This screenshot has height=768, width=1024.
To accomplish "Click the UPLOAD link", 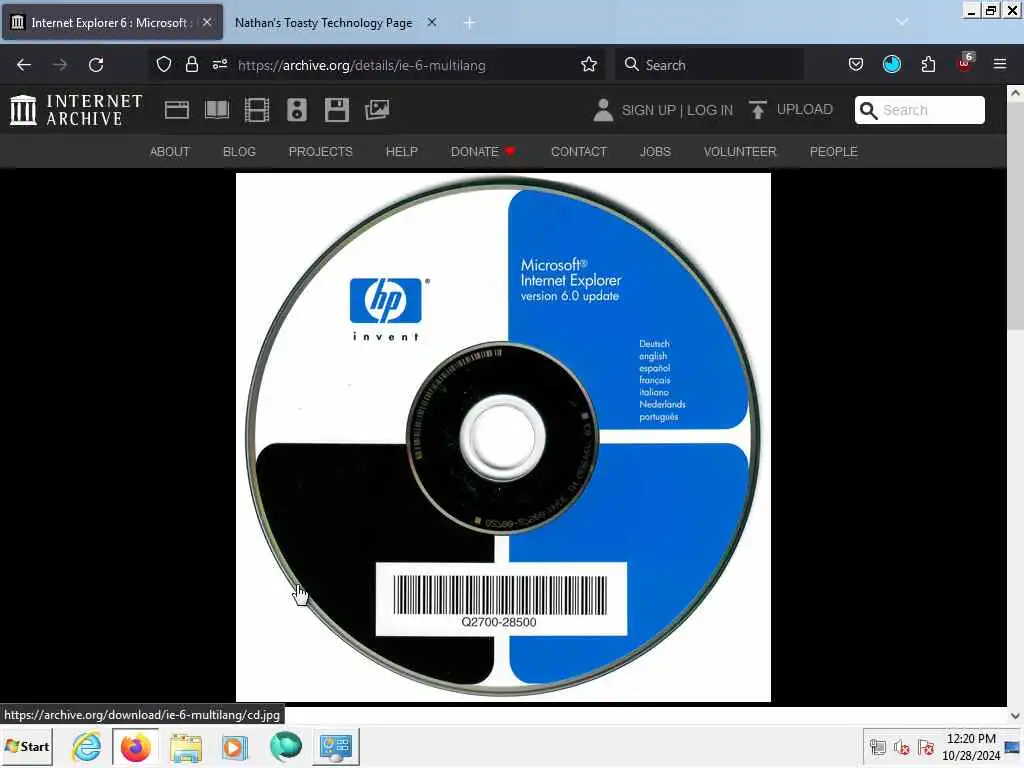I will 805,109.
